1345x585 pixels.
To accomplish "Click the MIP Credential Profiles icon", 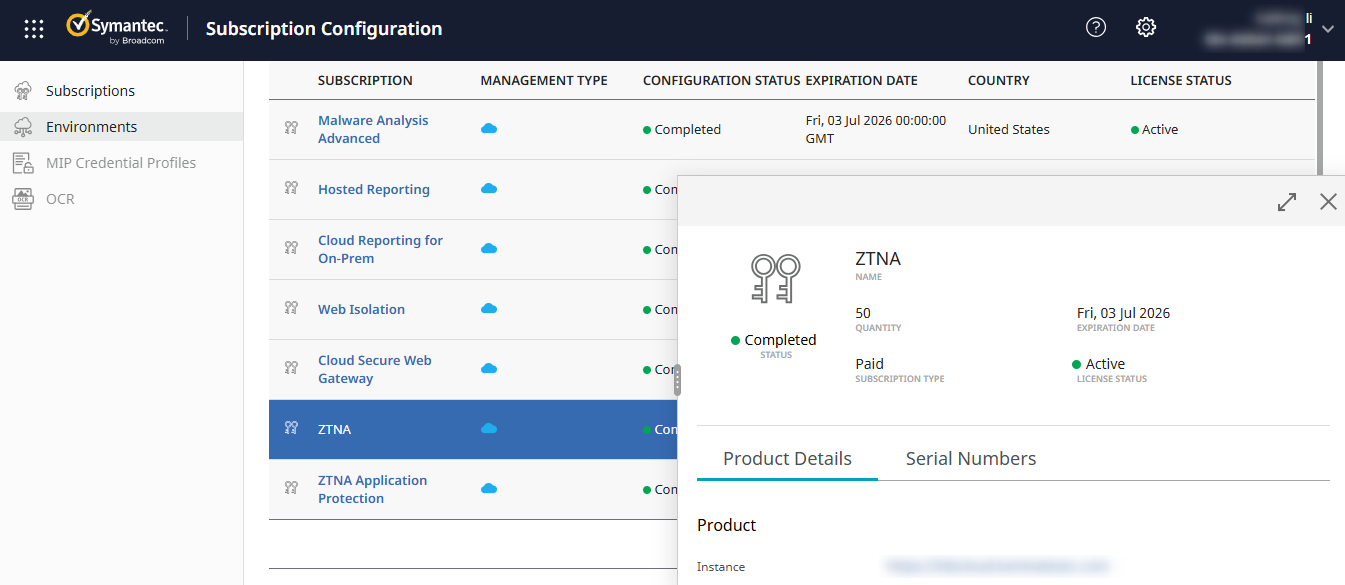I will point(23,163).
